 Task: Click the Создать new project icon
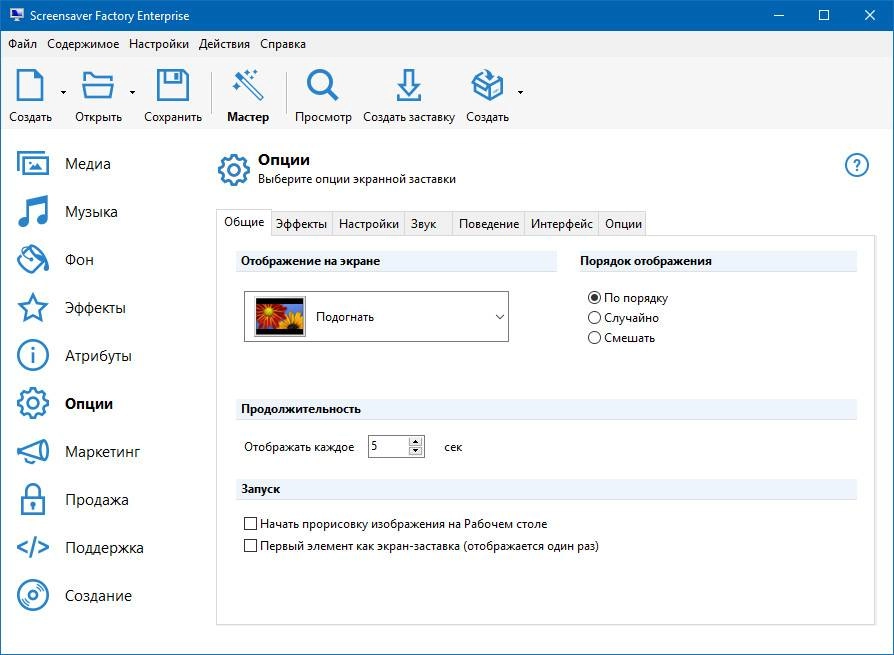30,85
